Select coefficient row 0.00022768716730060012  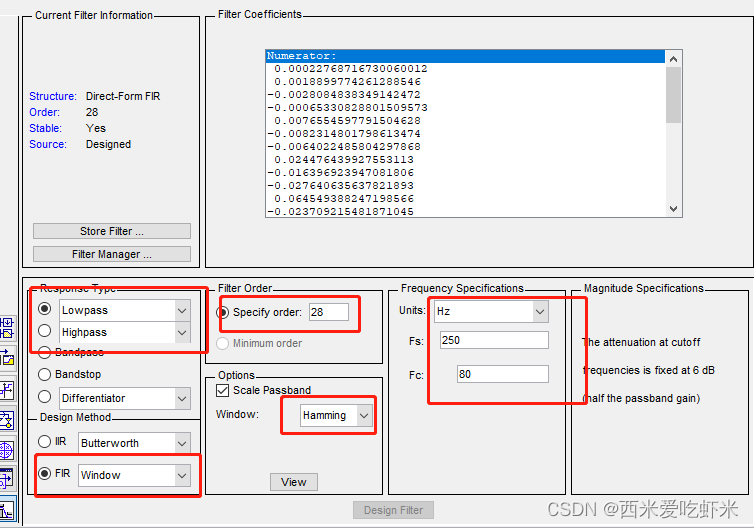coord(465,69)
